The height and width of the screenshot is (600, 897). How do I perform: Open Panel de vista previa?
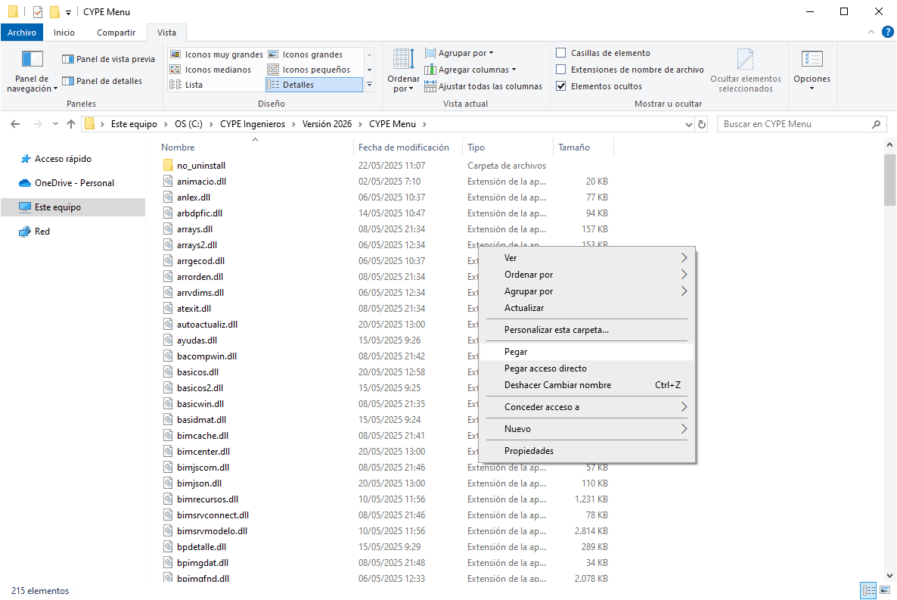coord(108,59)
